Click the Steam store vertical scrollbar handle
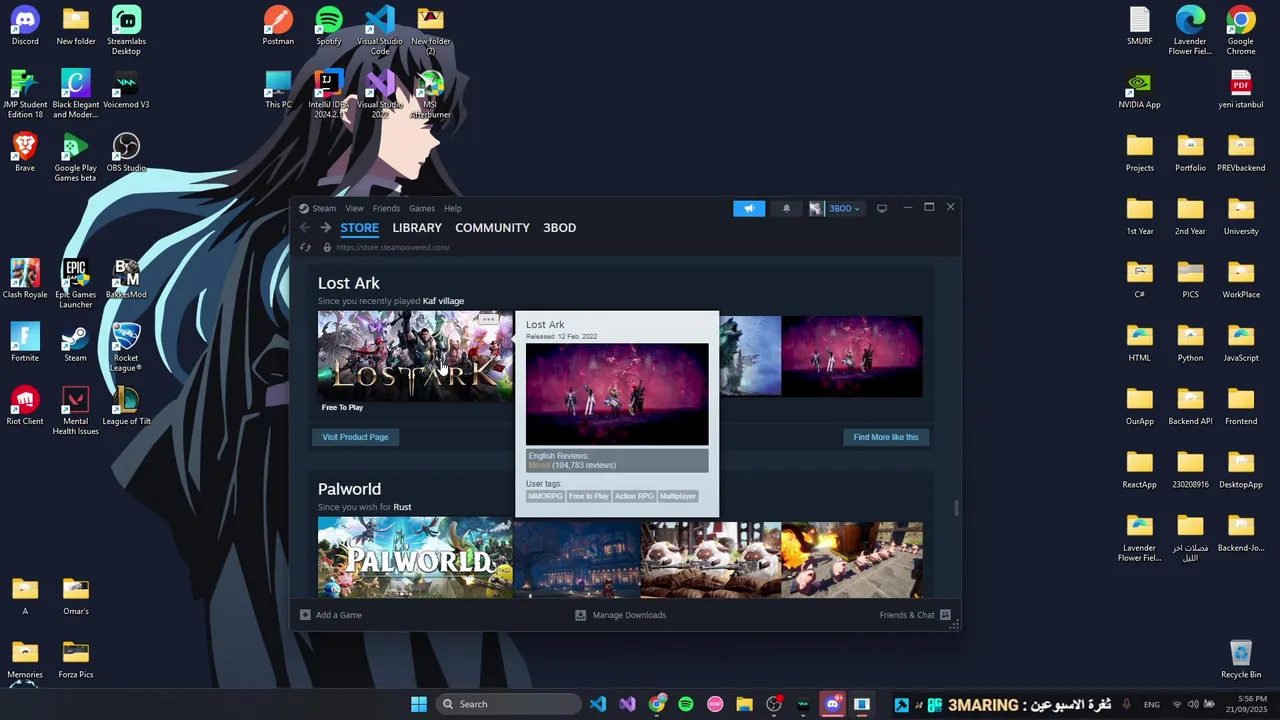Image resolution: width=1280 pixels, height=720 pixels. (956, 508)
